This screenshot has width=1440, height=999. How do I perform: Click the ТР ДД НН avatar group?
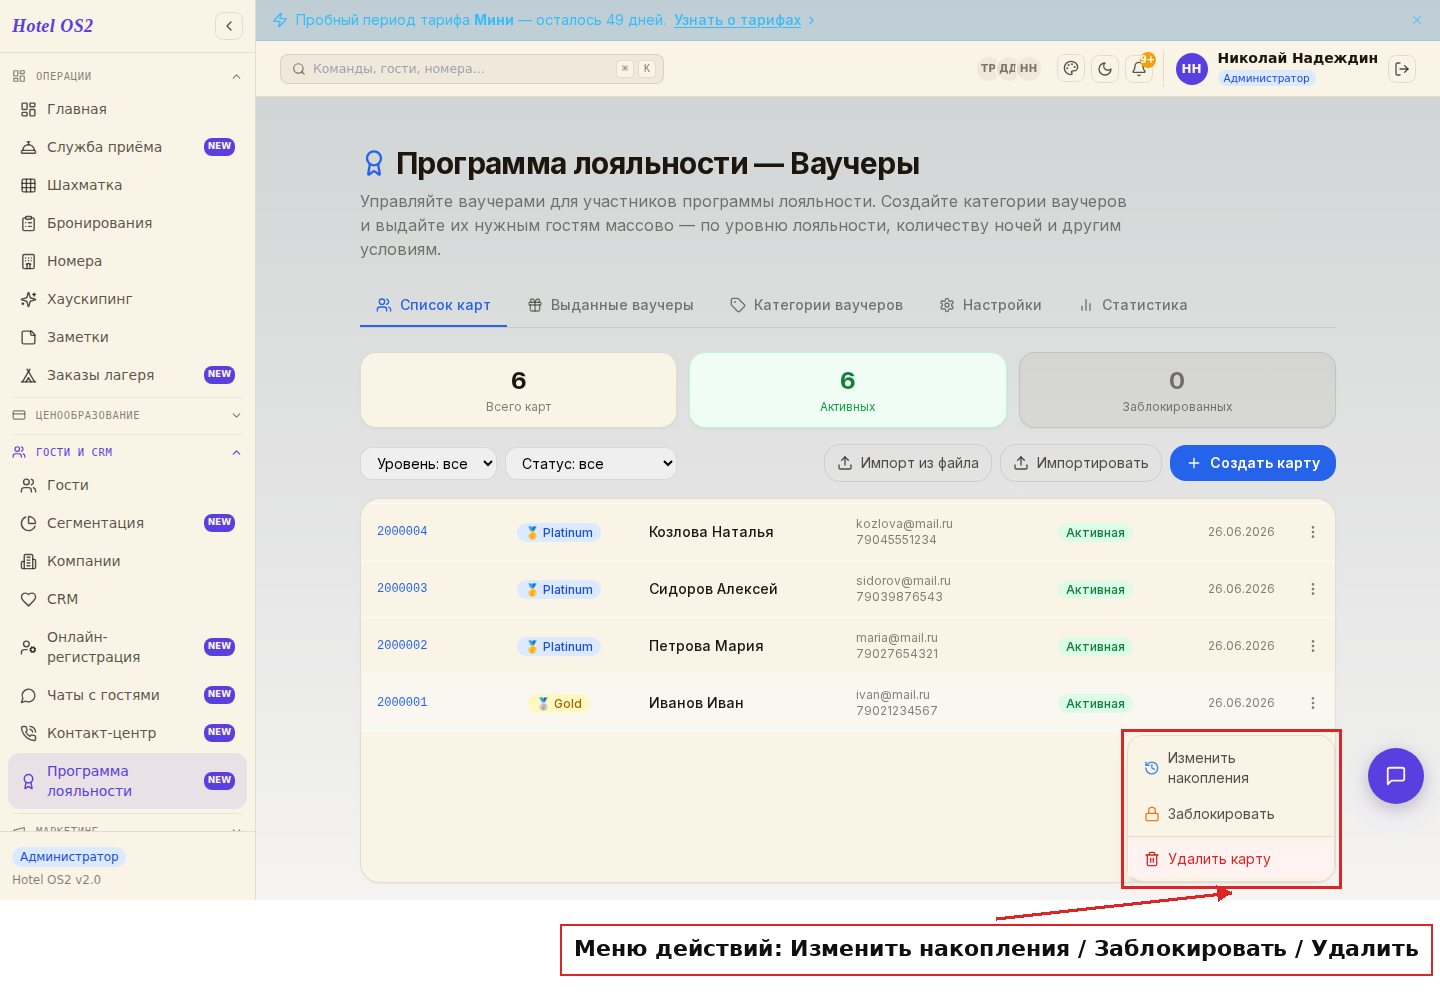pyautogui.click(x=1008, y=68)
